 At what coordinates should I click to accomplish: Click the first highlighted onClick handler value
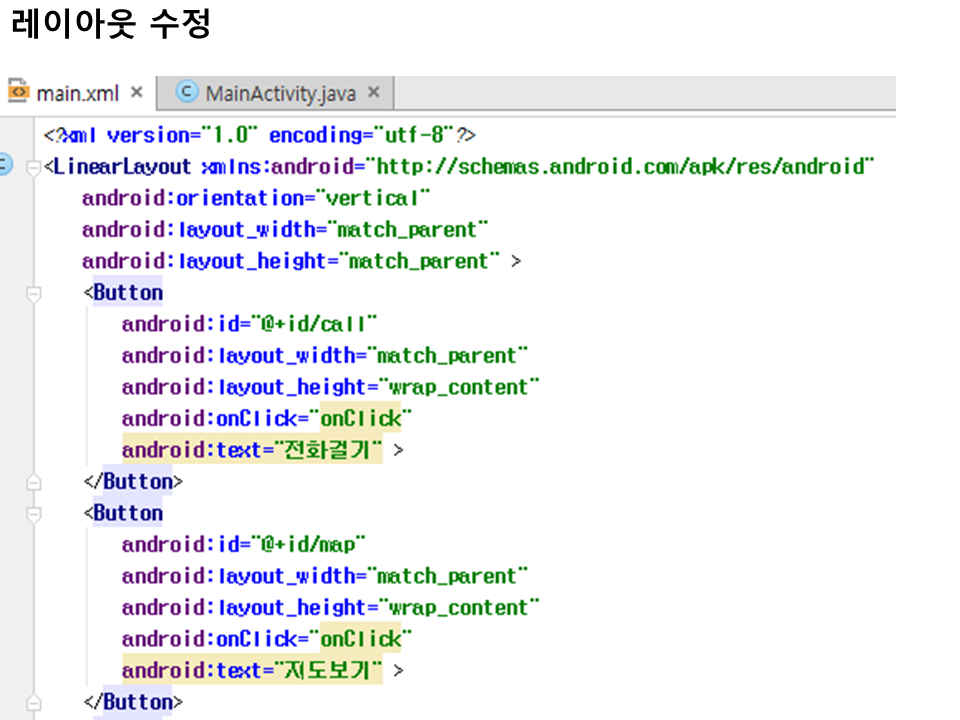(361, 418)
